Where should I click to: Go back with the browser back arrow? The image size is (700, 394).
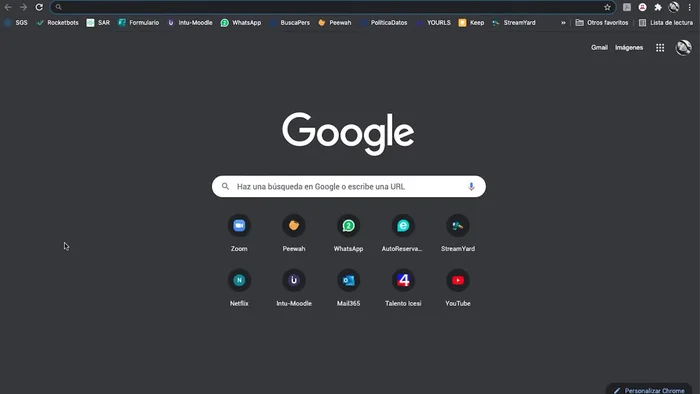click(x=8, y=7)
